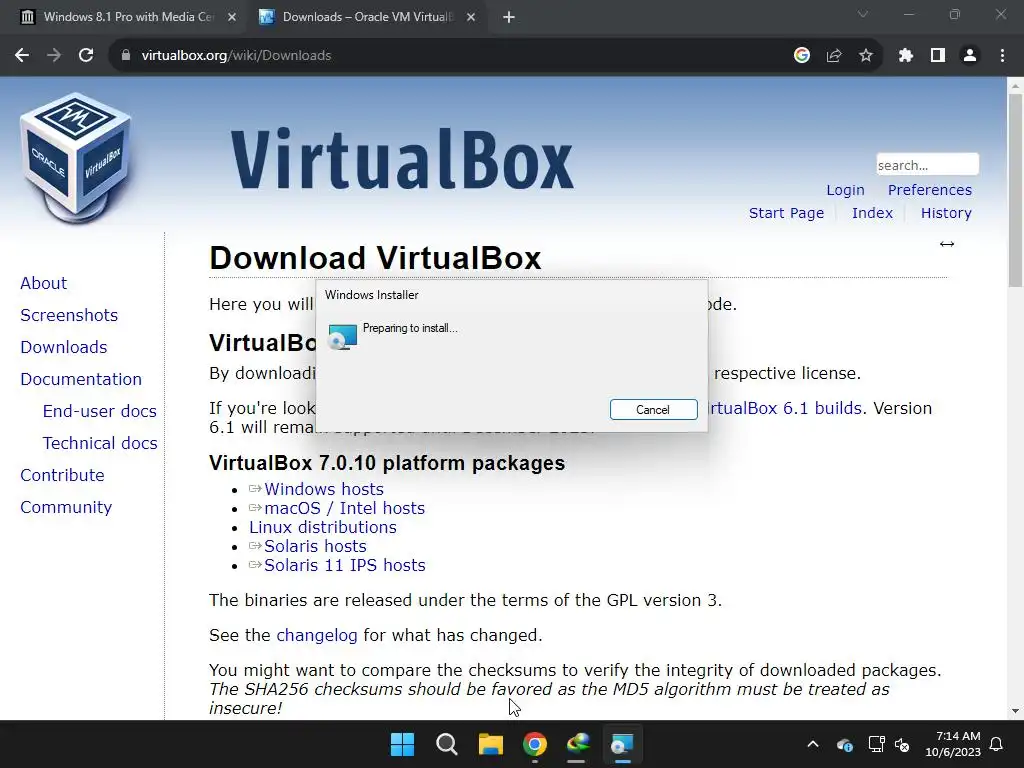This screenshot has width=1024, height=768.
Task: Open the clock showing 7:14 AM
Action: pyautogui.click(x=953, y=744)
